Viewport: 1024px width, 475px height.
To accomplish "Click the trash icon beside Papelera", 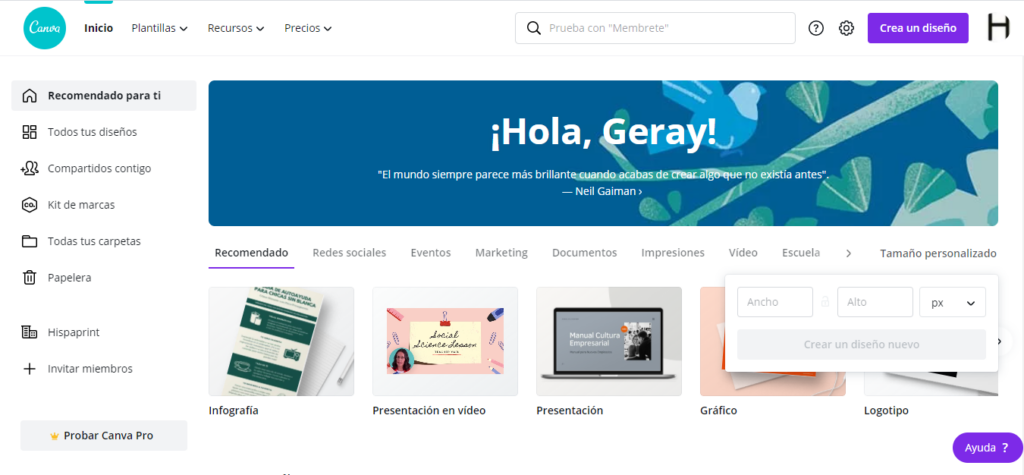I will coord(29,278).
